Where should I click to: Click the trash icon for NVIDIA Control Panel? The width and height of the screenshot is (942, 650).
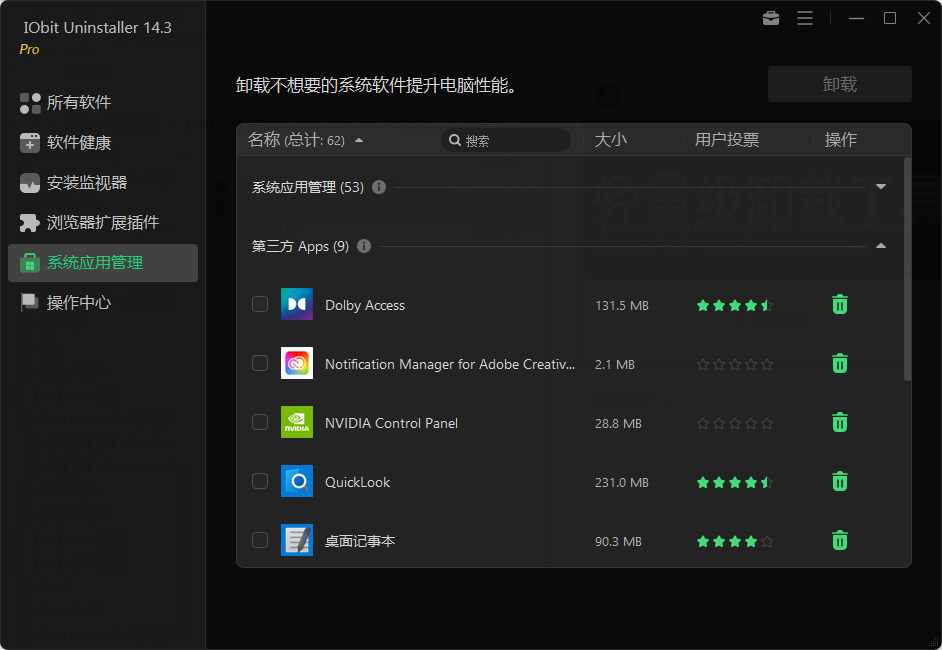[x=840, y=422]
